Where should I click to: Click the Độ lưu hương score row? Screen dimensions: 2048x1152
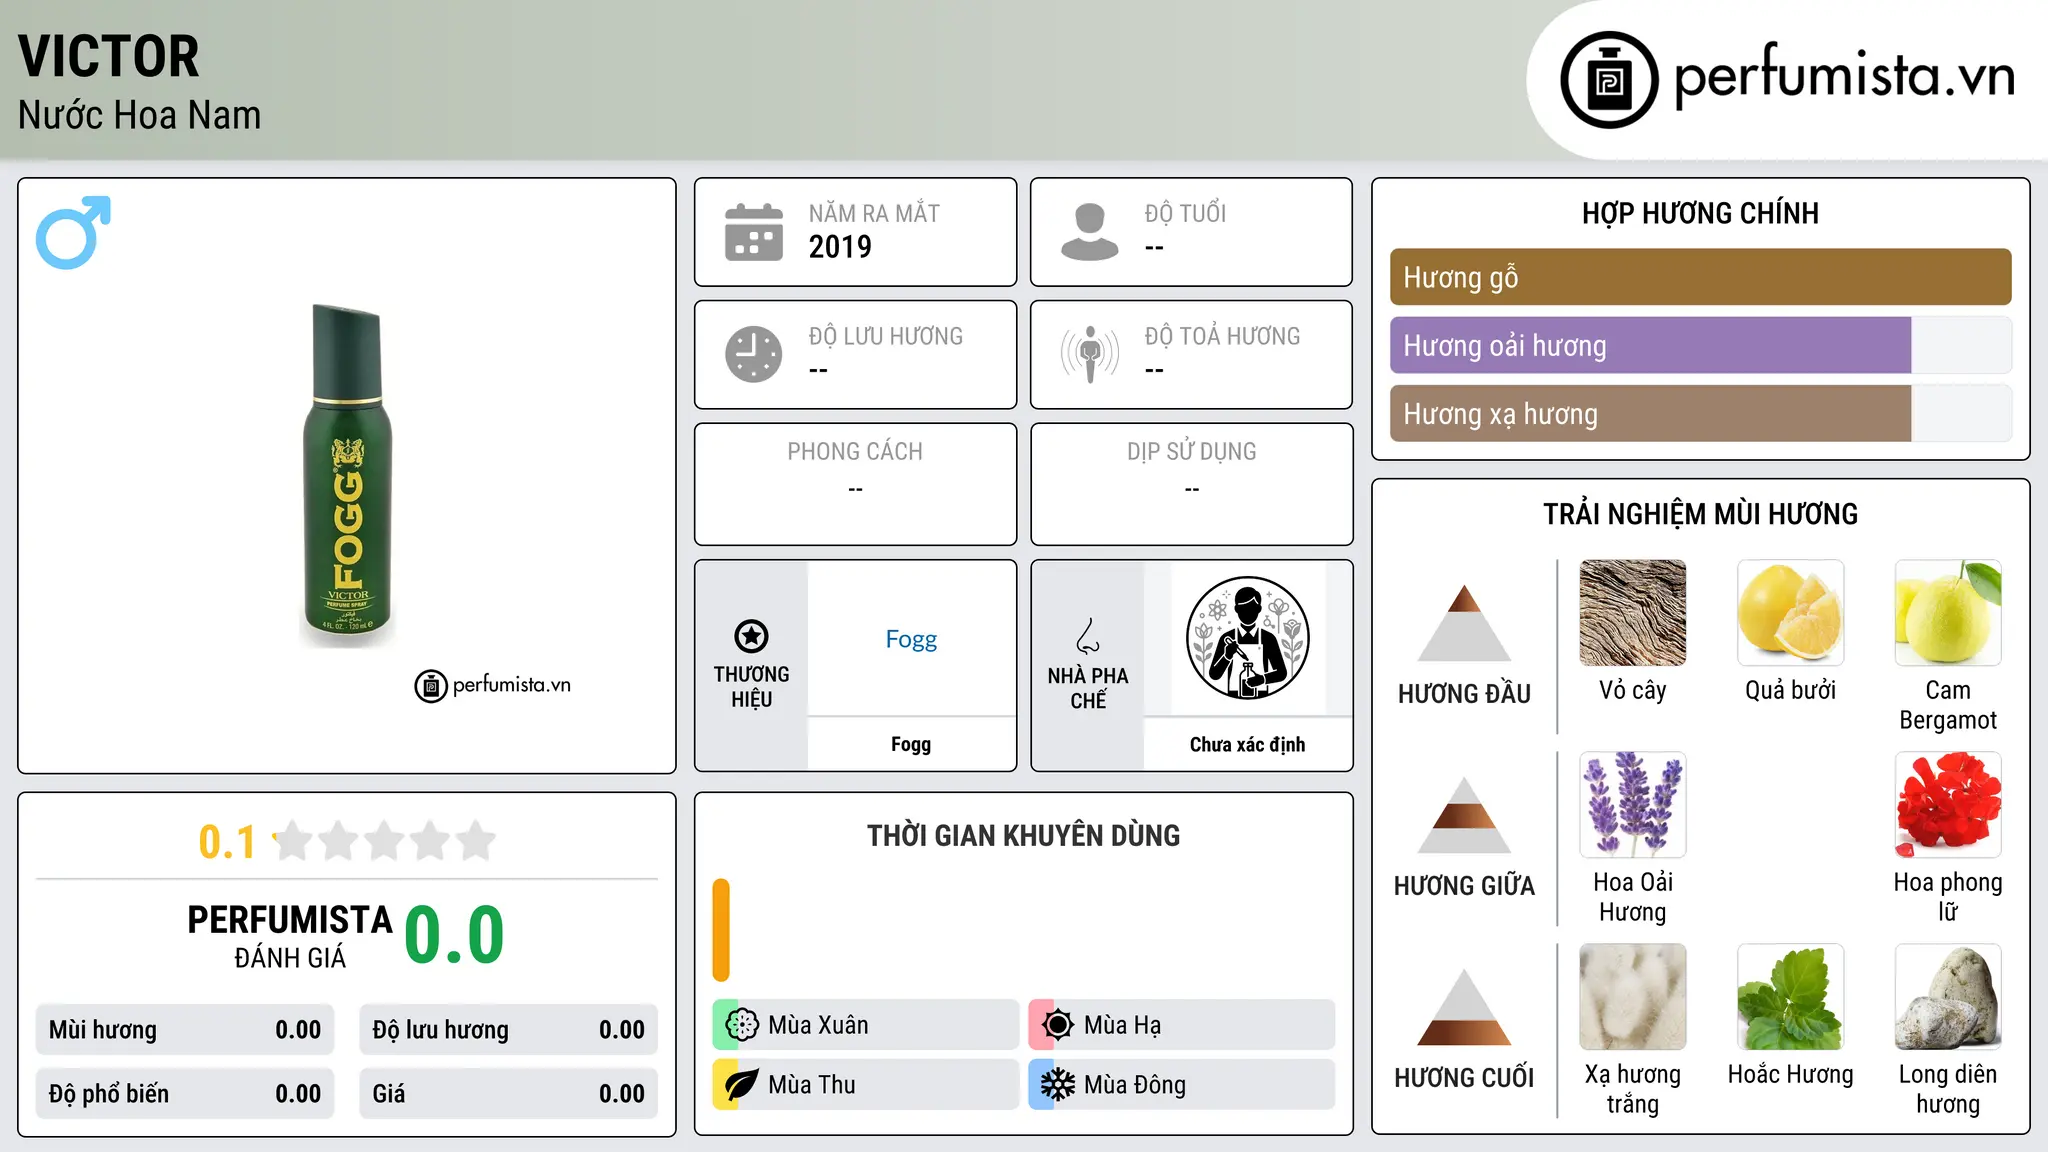pyautogui.click(x=508, y=1030)
